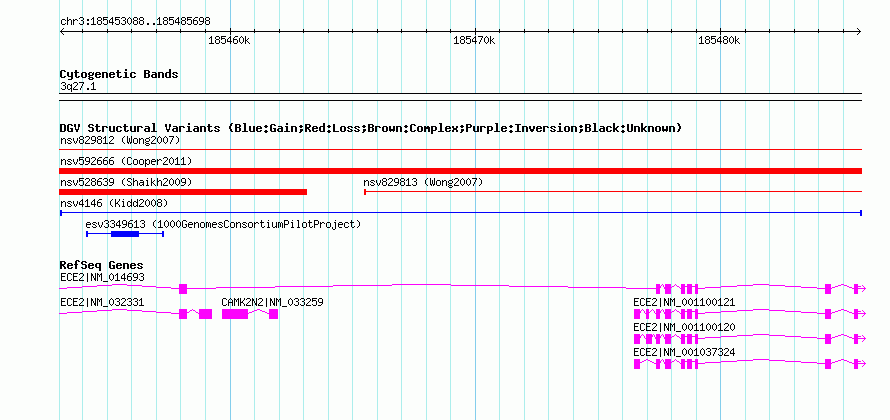Click the 3q27.1 band label

click(x=77, y=86)
